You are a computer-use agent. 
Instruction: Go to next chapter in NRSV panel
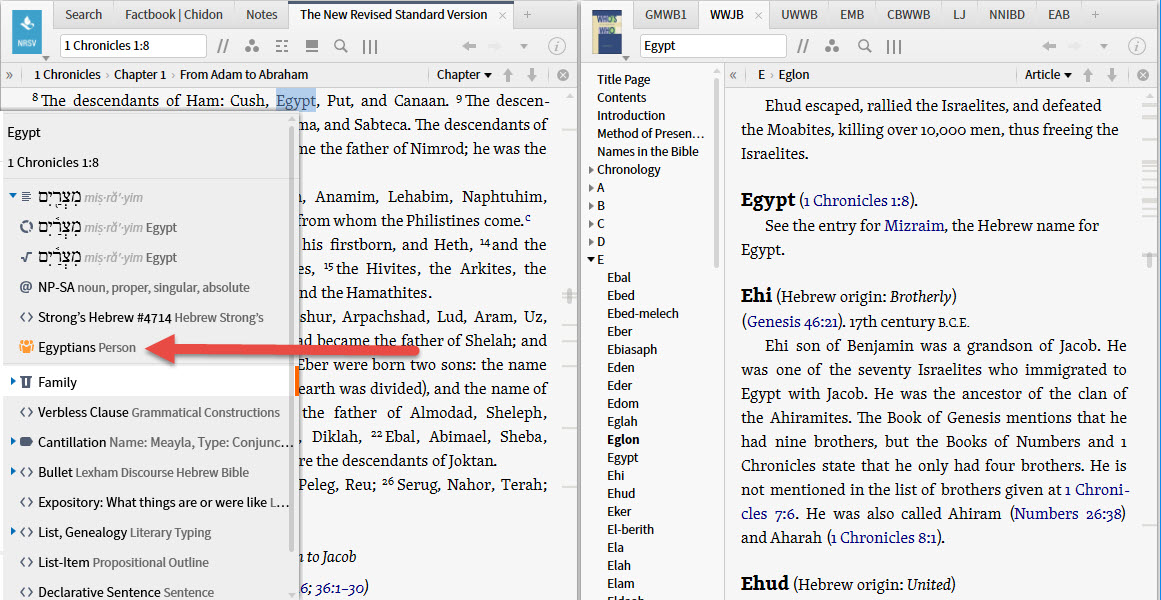tap(532, 75)
